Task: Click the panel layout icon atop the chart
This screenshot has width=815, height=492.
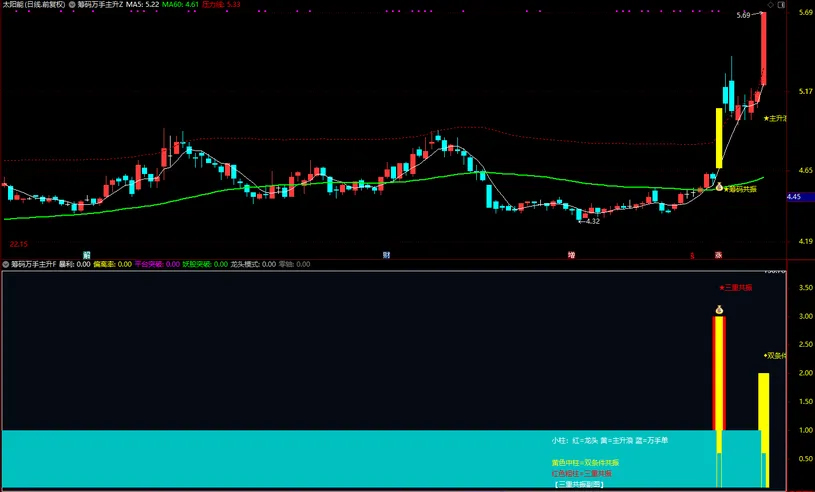Action: [x=781, y=5]
